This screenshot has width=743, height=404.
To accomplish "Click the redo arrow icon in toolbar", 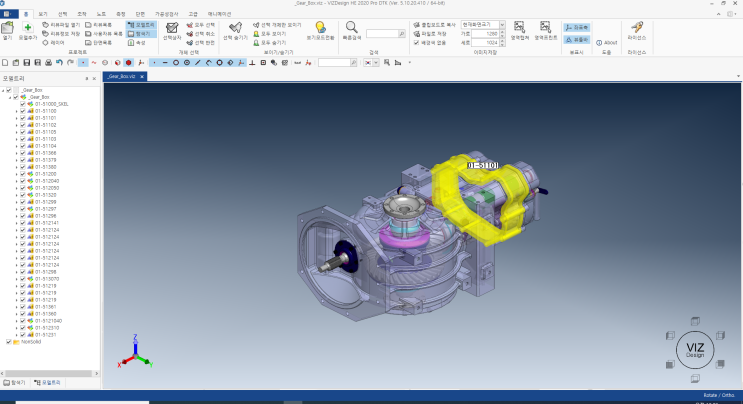I will 70,63.
